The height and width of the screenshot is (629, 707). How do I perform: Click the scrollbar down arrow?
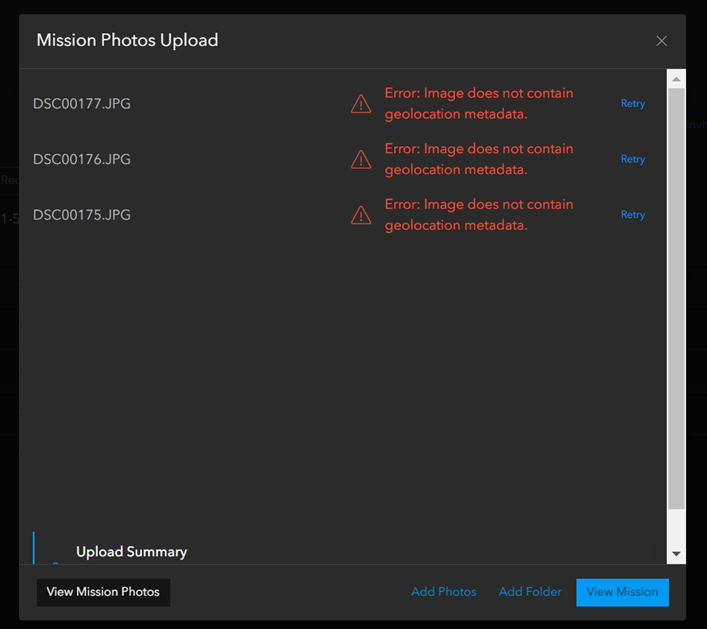pos(676,554)
